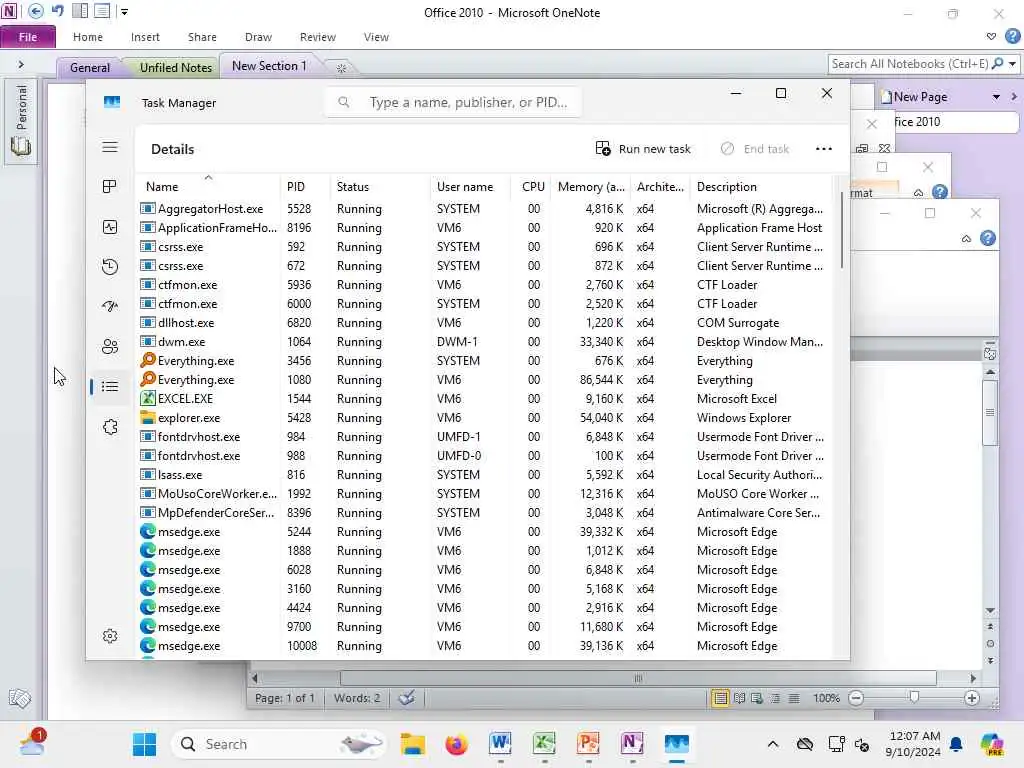Expand the Customize Quick Access Toolbar dropdown
The height and width of the screenshot is (768, 1024).
(x=124, y=12)
